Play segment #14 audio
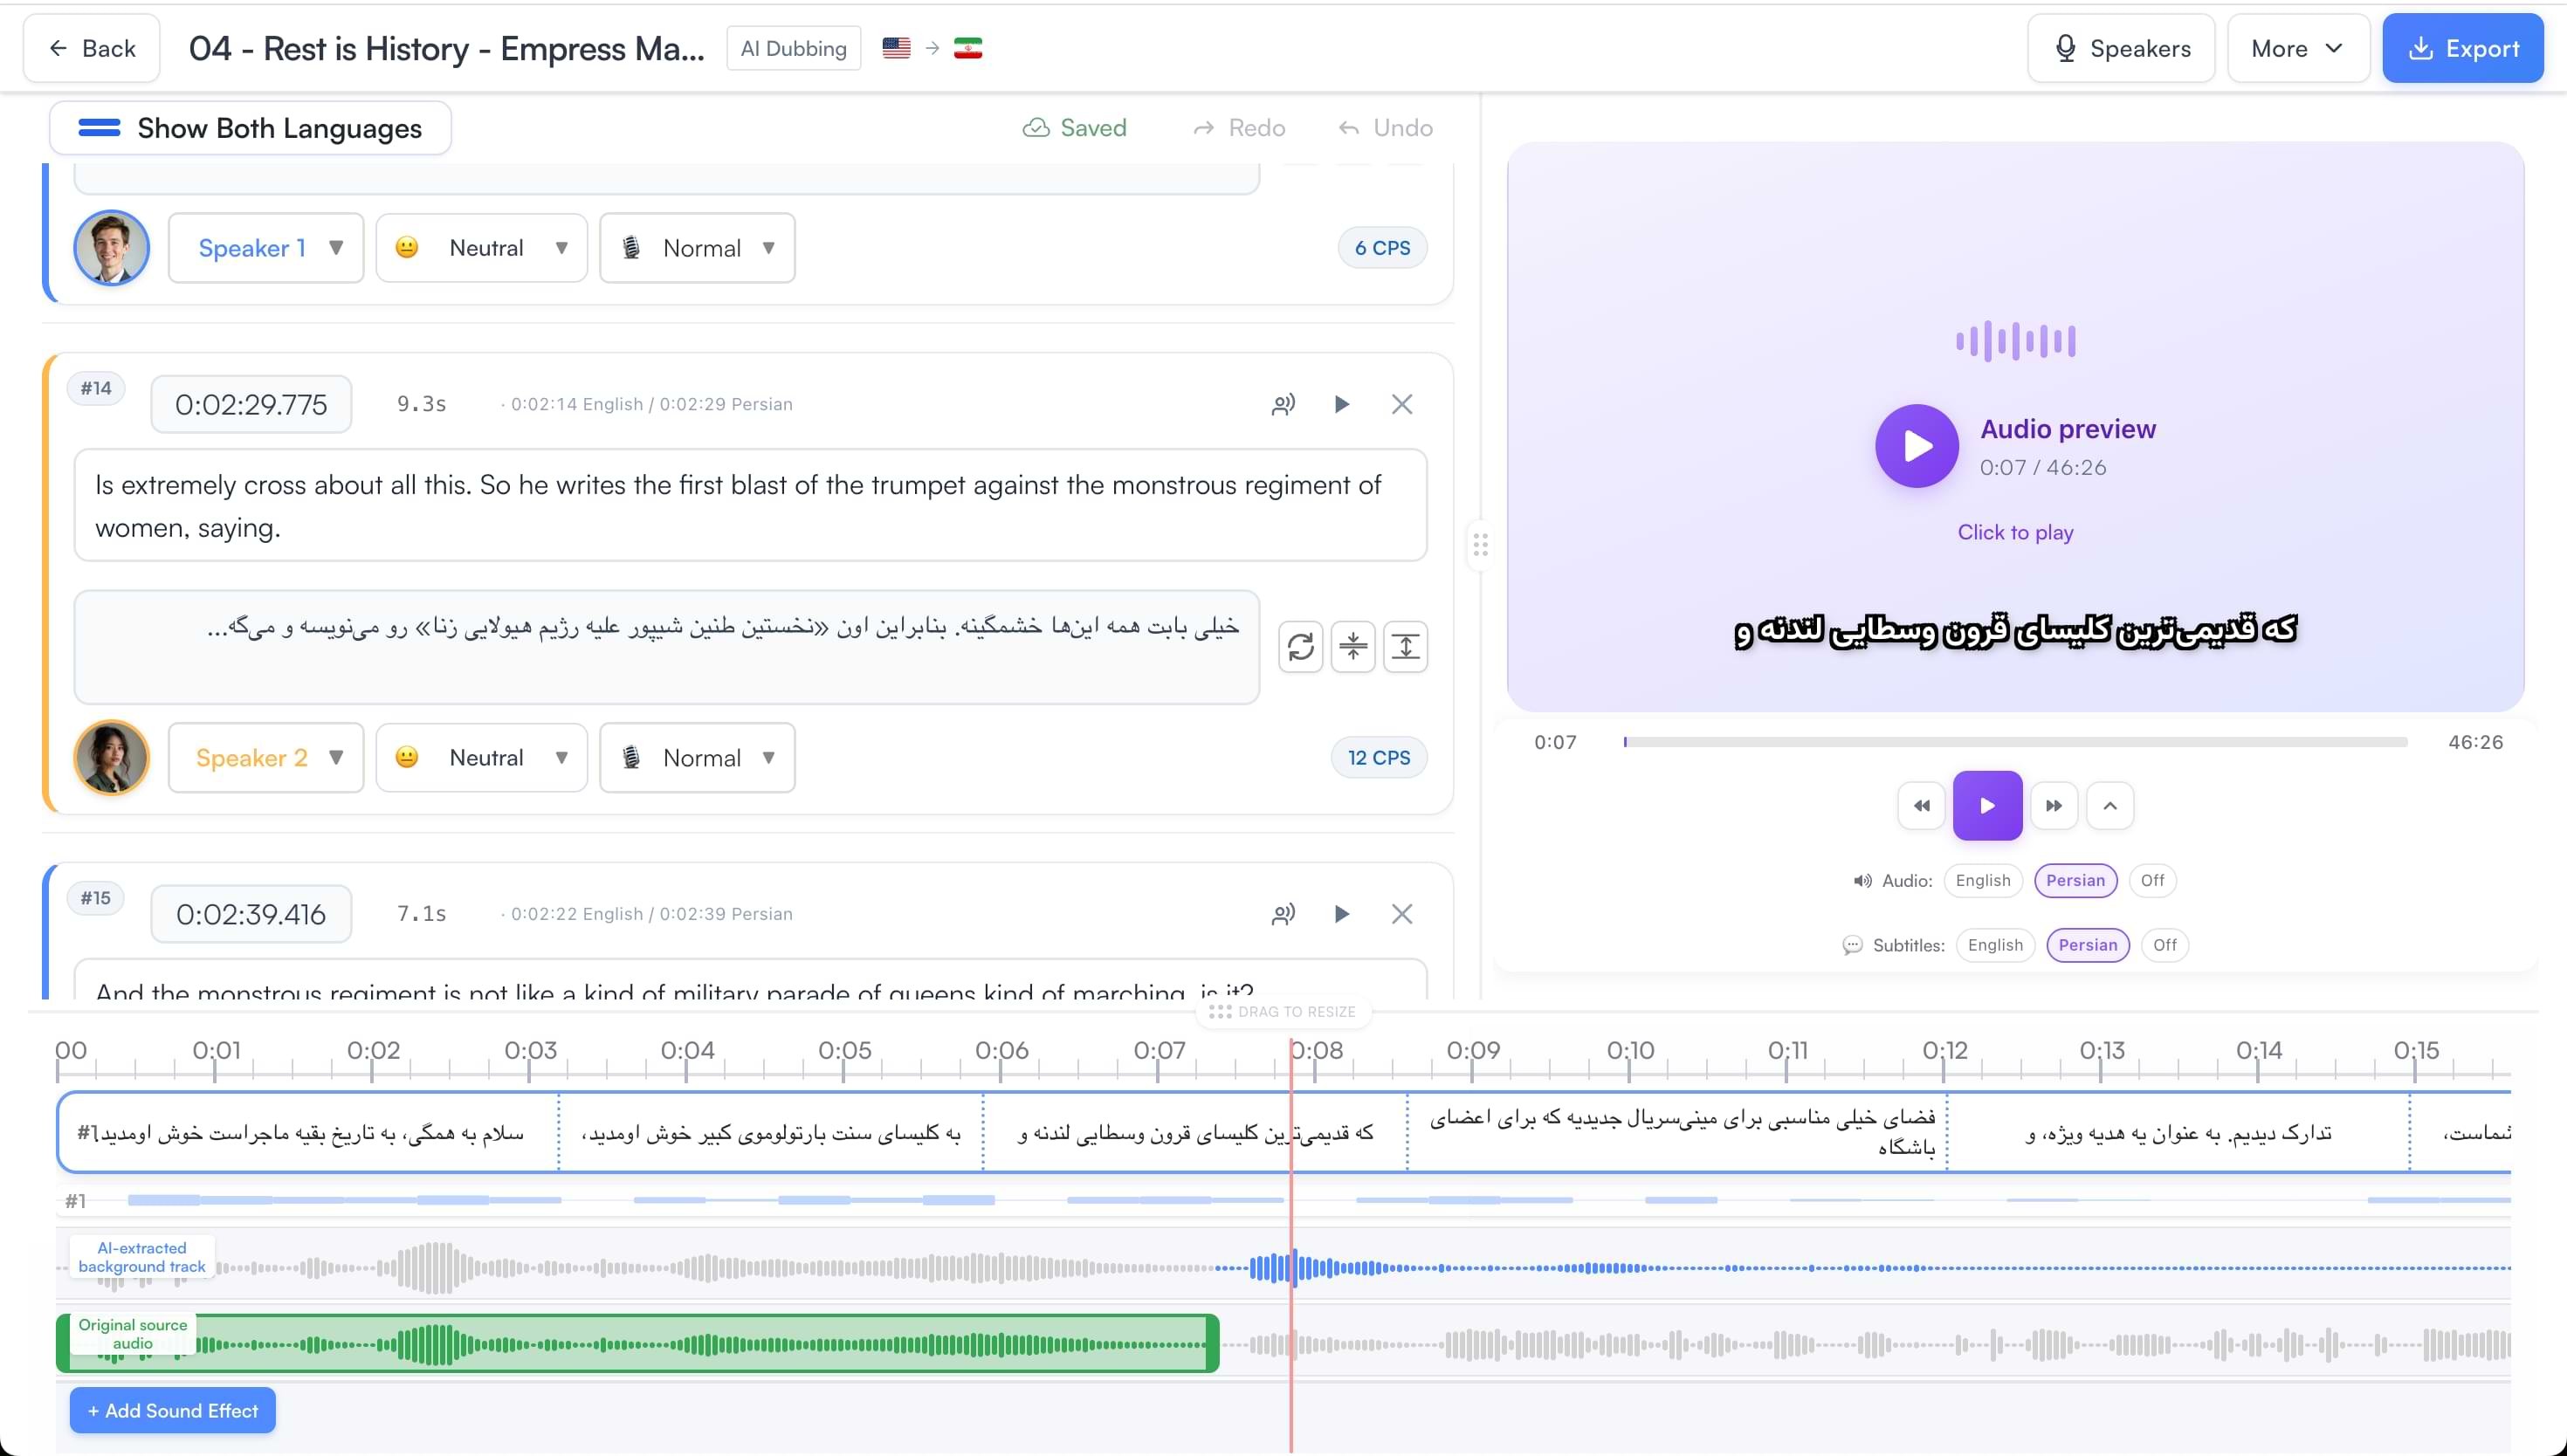This screenshot has width=2567, height=1456. (1342, 404)
